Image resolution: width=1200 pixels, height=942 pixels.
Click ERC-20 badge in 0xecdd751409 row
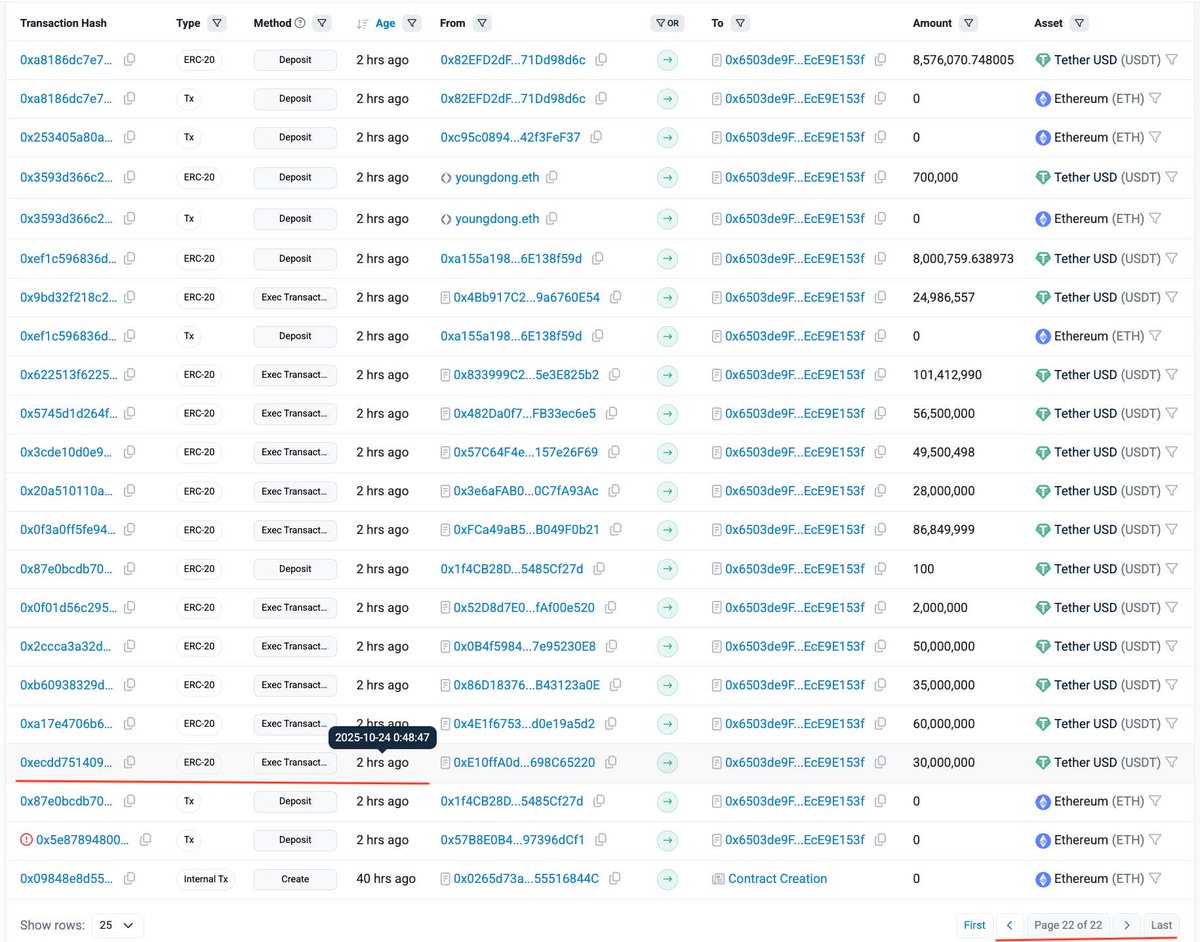[x=198, y=762]
